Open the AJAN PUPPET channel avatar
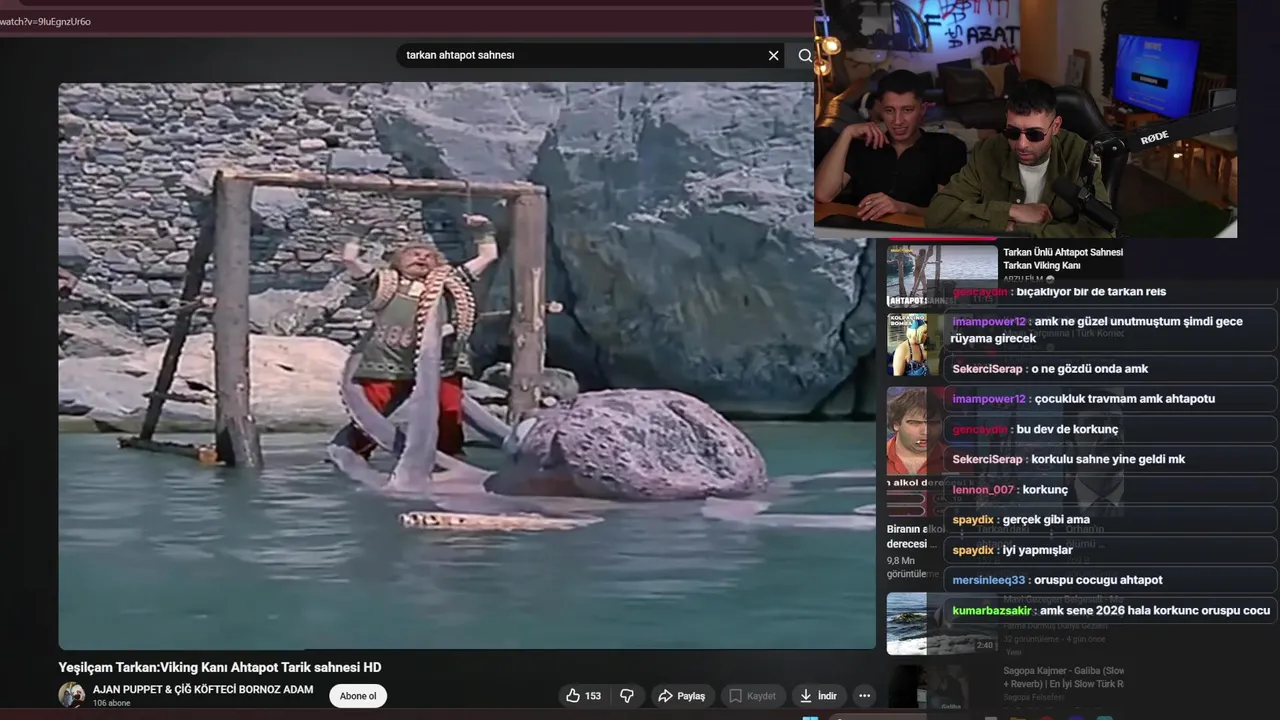The height and width of the screenshot is (720, 1280). coord(71,695)
